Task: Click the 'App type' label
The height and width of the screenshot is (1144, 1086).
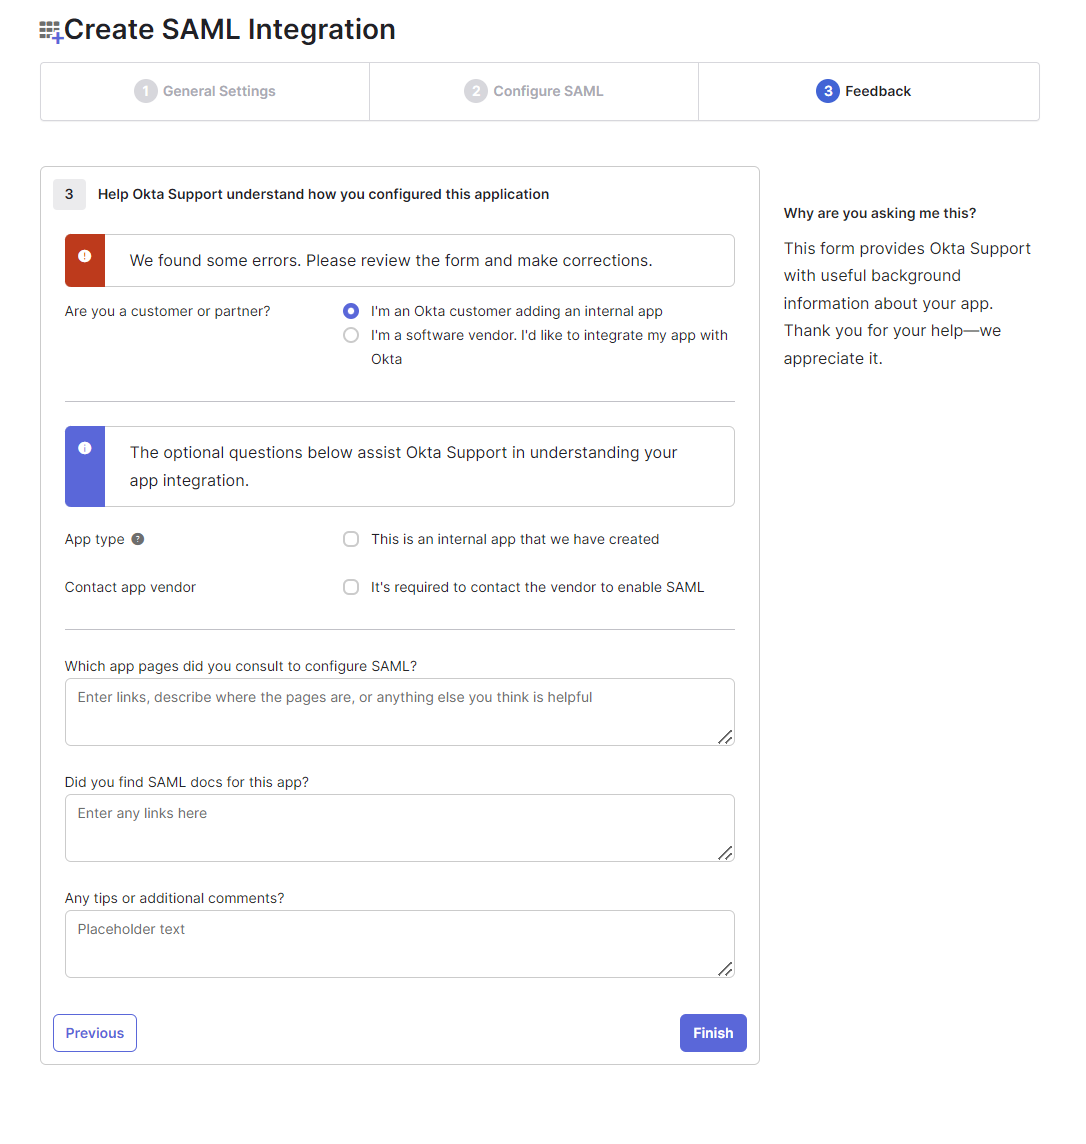Action: point(95,539)
